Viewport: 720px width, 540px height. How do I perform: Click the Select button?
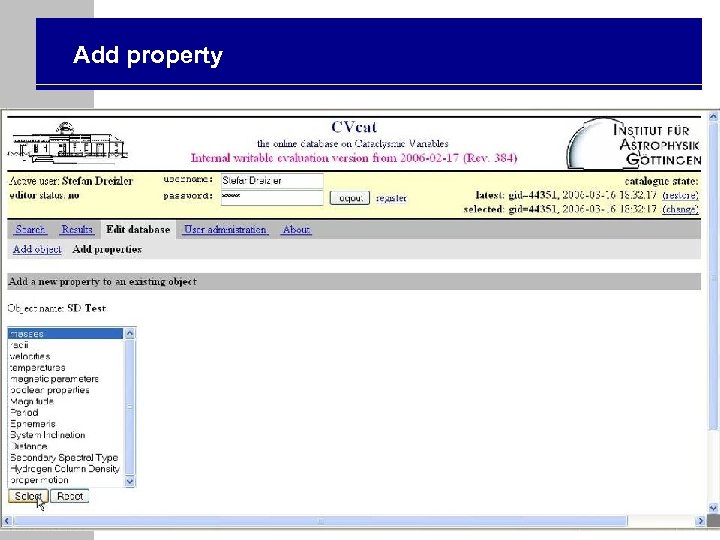pos(28,496)
